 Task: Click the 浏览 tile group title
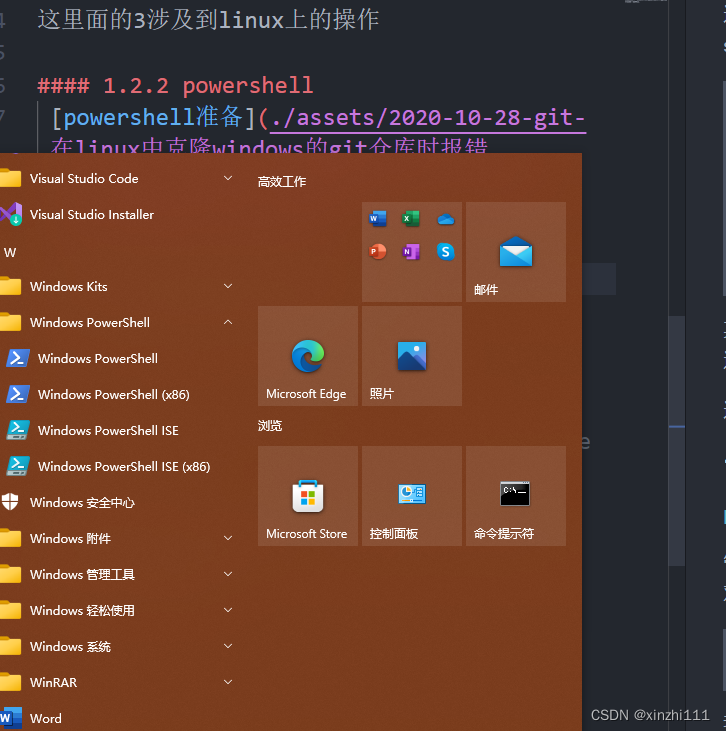270,426
